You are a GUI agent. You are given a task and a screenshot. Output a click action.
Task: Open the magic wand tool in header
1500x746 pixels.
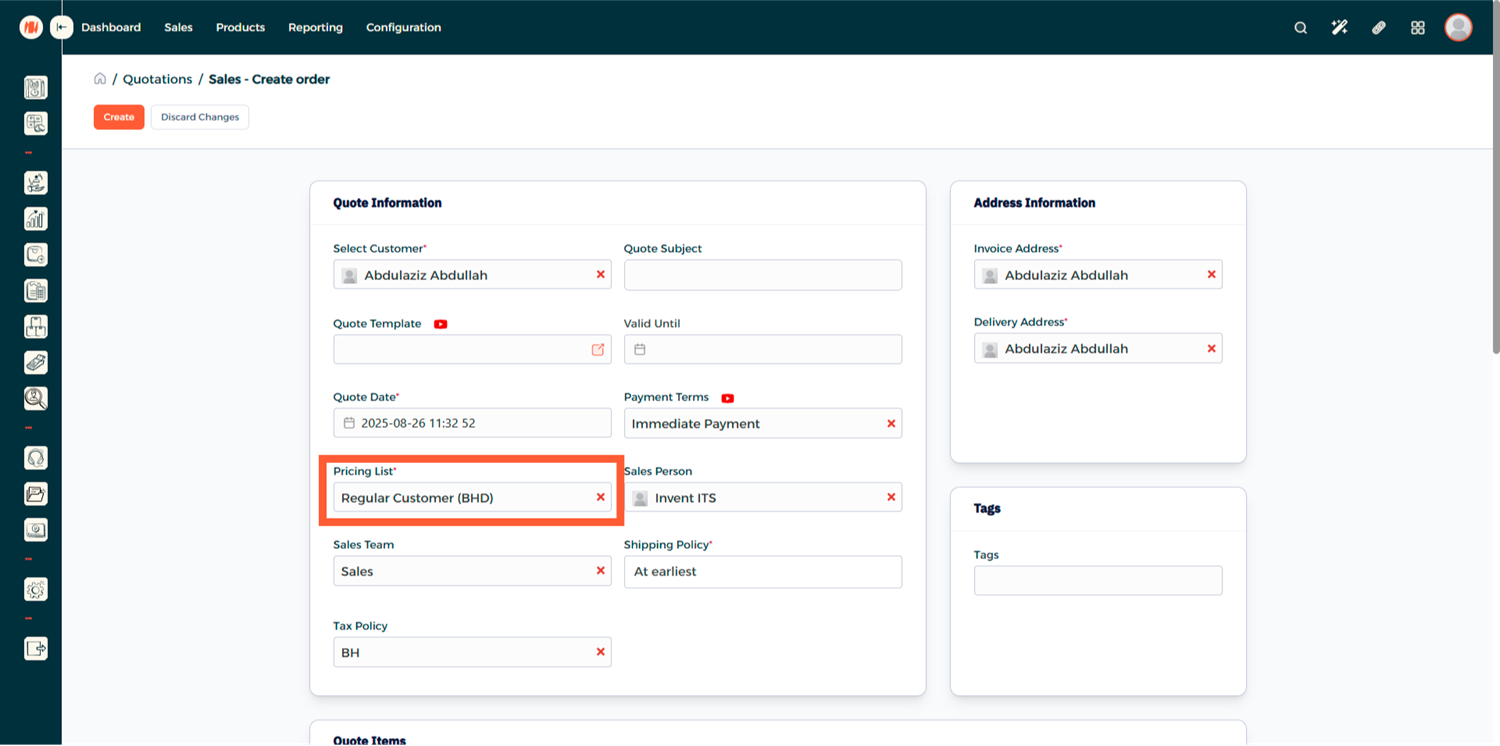[x=1339, y=28]
